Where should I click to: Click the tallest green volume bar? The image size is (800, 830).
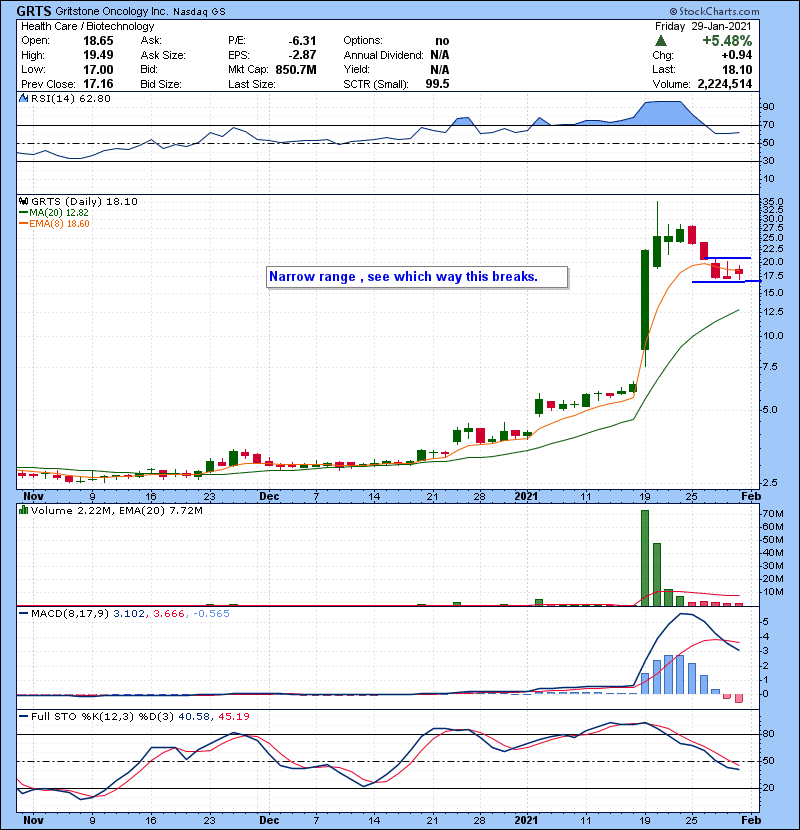tap(645, 558)
